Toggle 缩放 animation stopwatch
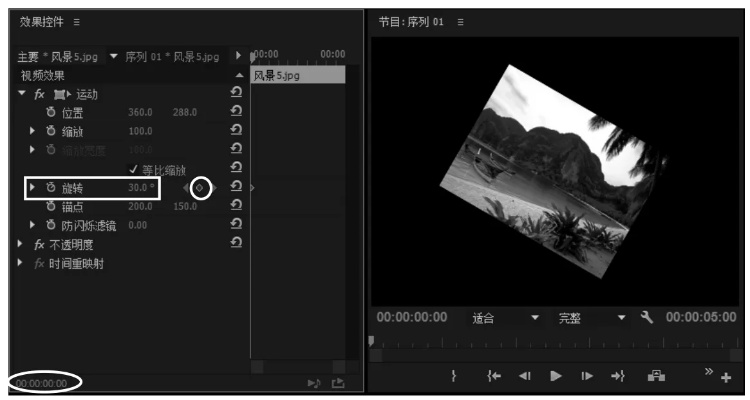Screen dimensions: 750x400 click(51, 131)
